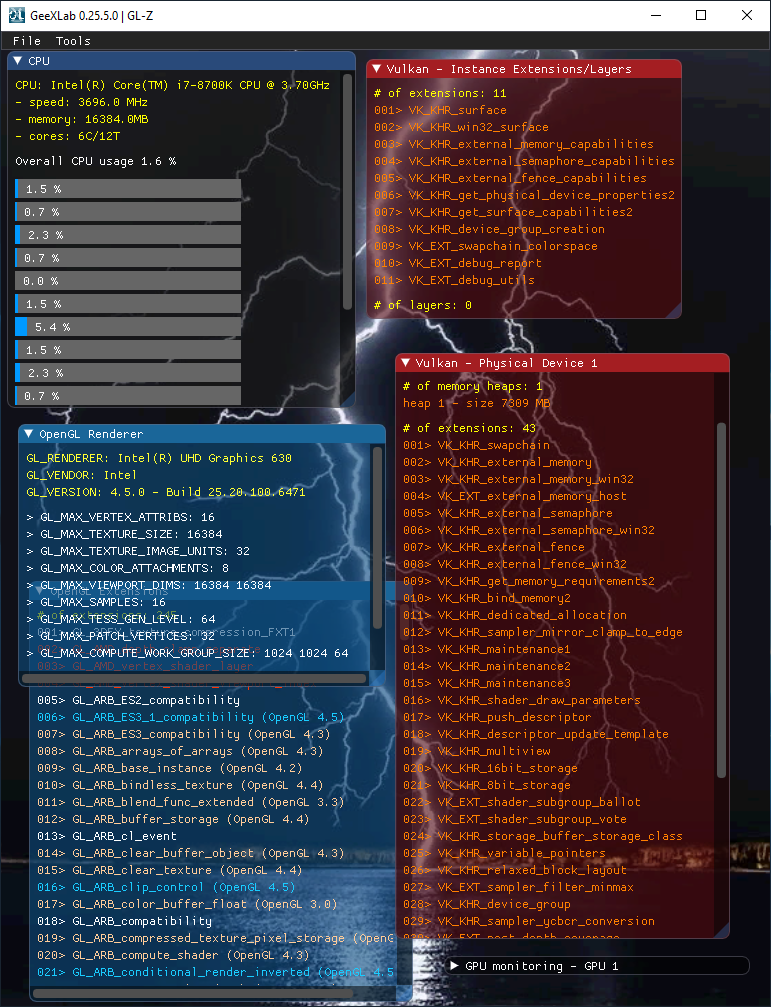Click the VK_KHR_multiview row
Screen dimensions: 771x1007
(477, 751)
